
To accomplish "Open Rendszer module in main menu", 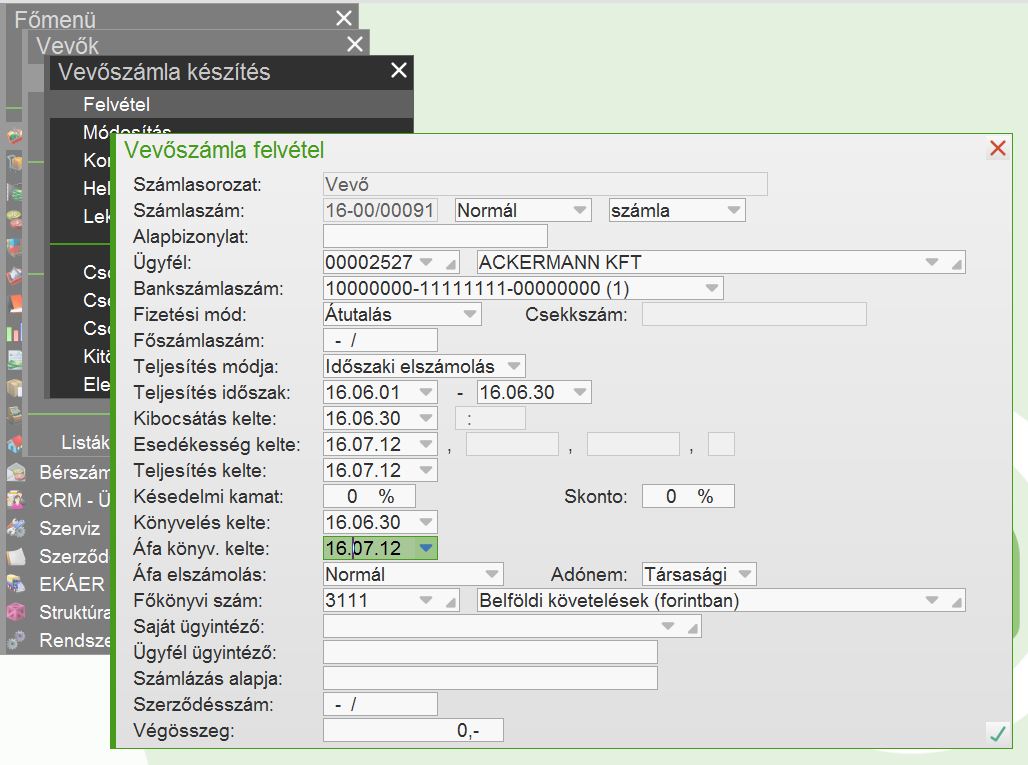I will point(74,640).
